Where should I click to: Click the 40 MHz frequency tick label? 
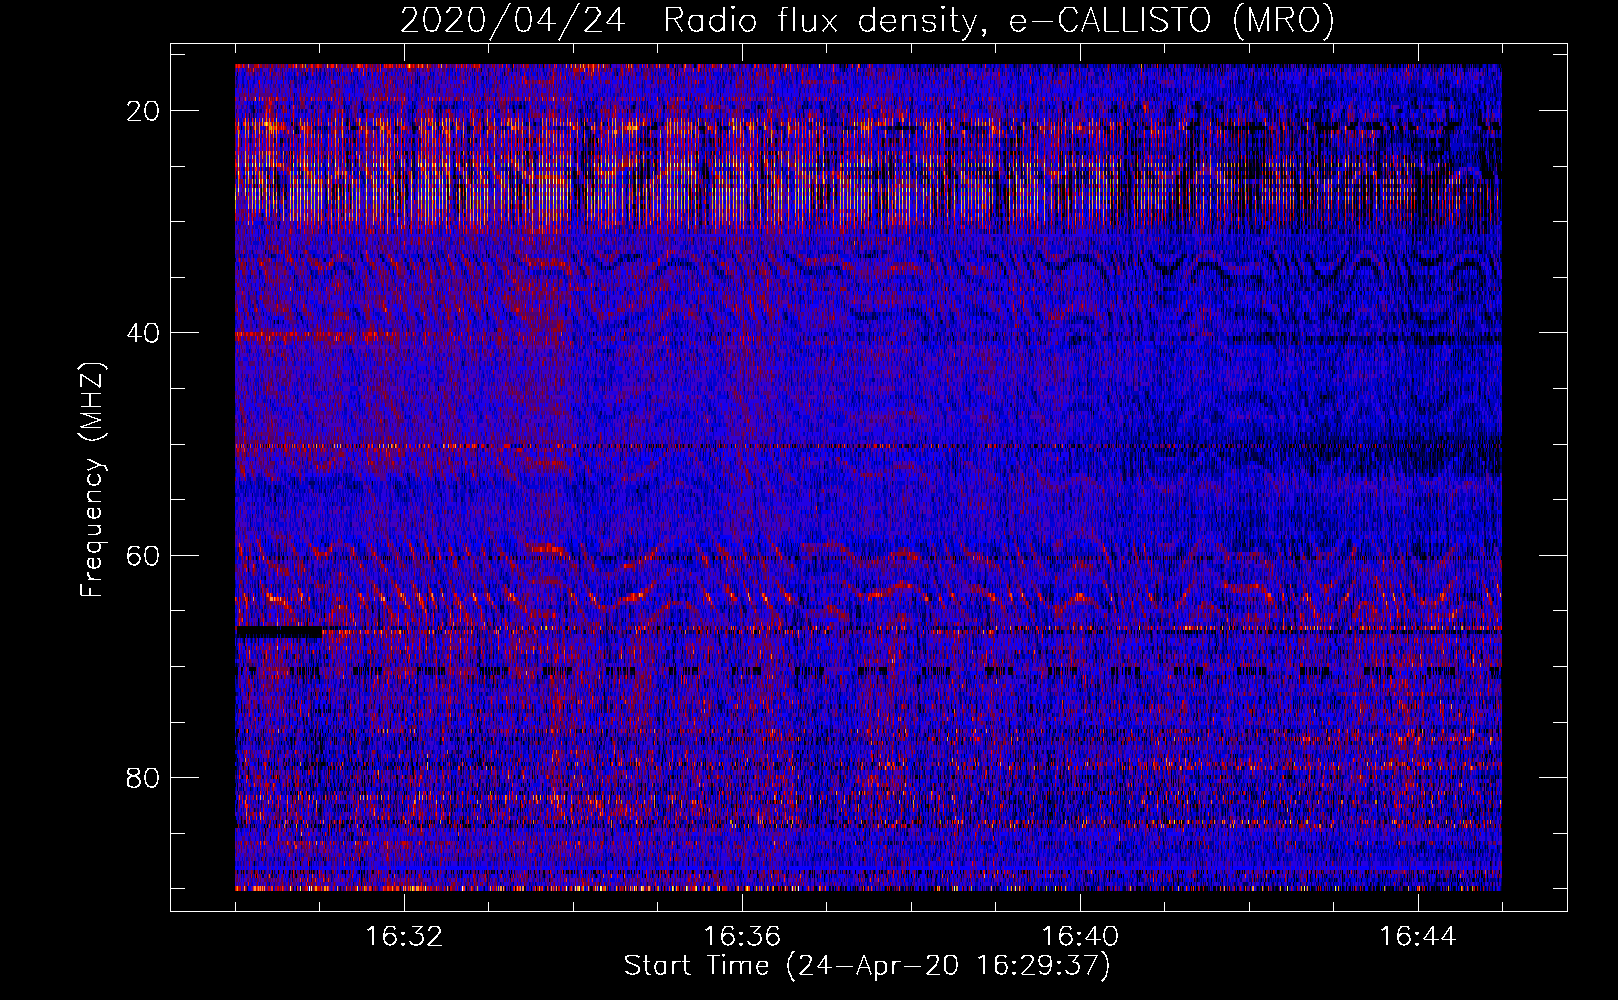click(x=144, y=333)
